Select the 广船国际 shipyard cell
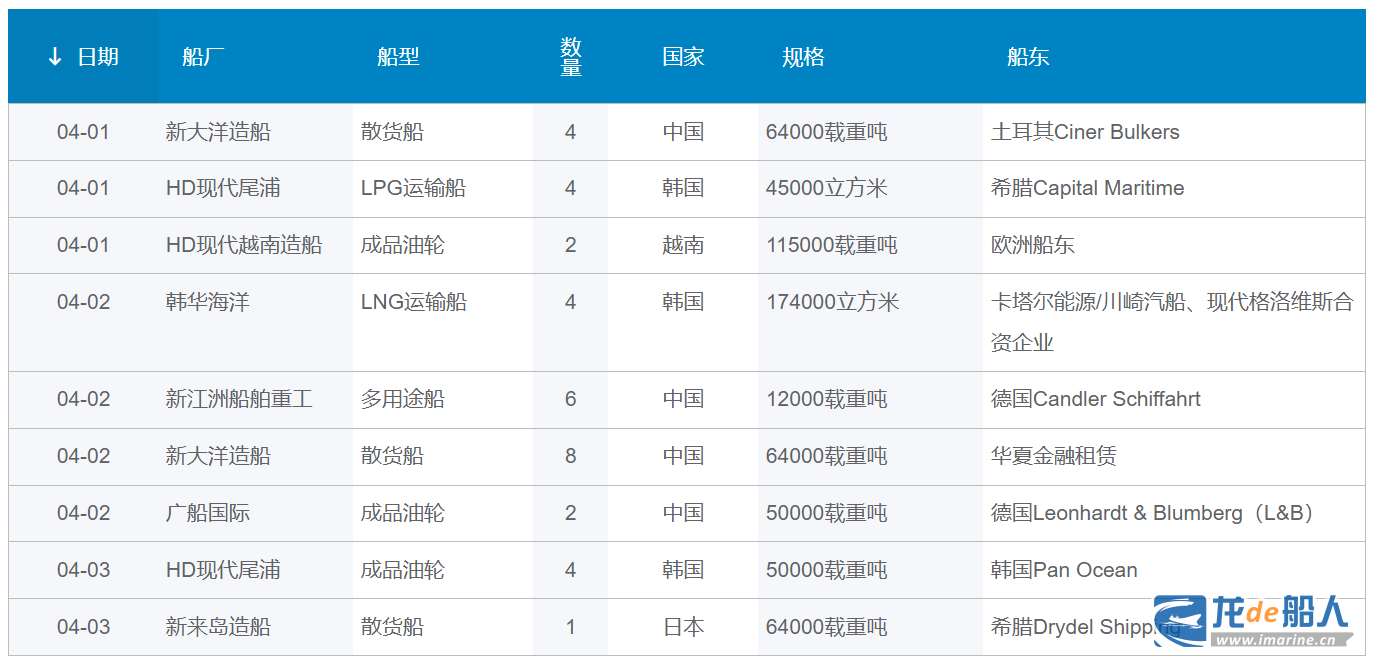Screen dimensions: 1377x670 [207, 513]
